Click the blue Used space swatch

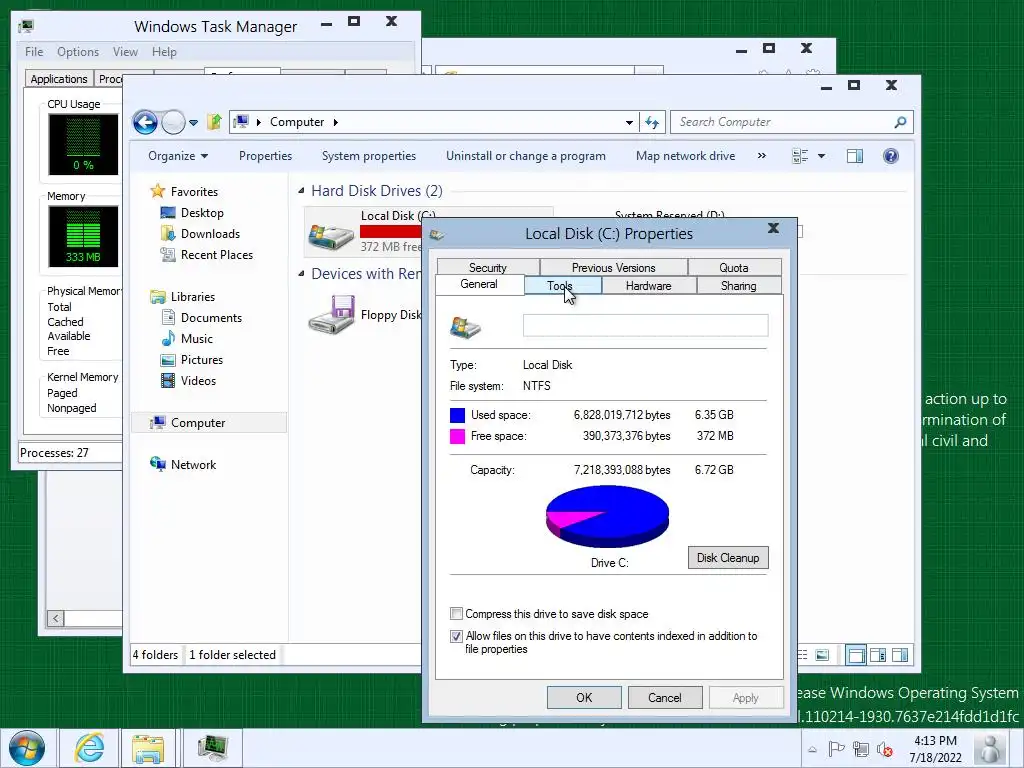[457, 415]
